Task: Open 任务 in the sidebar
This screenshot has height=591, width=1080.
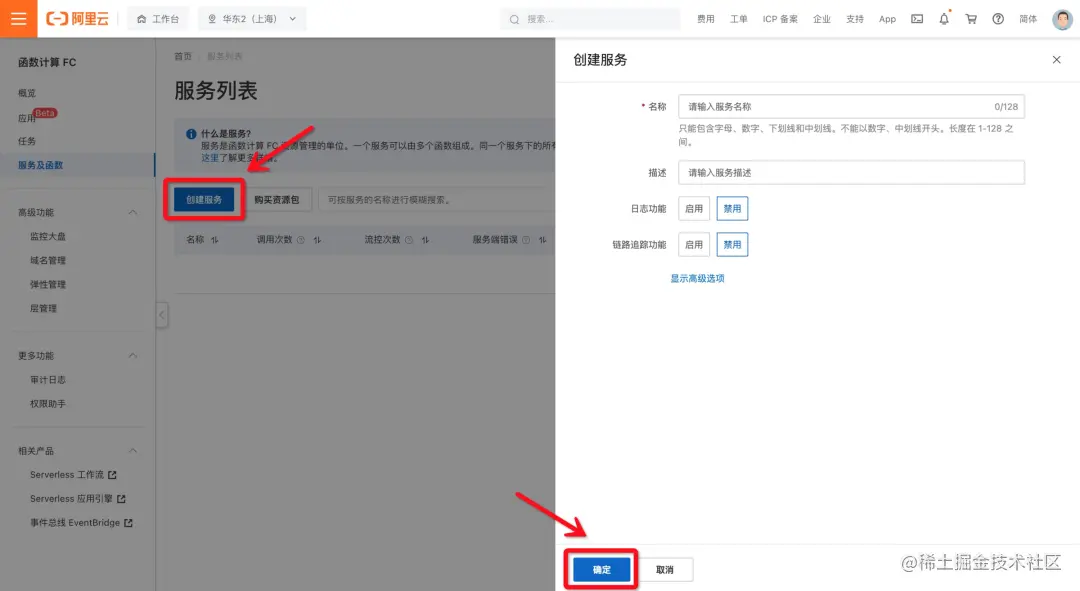Action: [27, 141]
